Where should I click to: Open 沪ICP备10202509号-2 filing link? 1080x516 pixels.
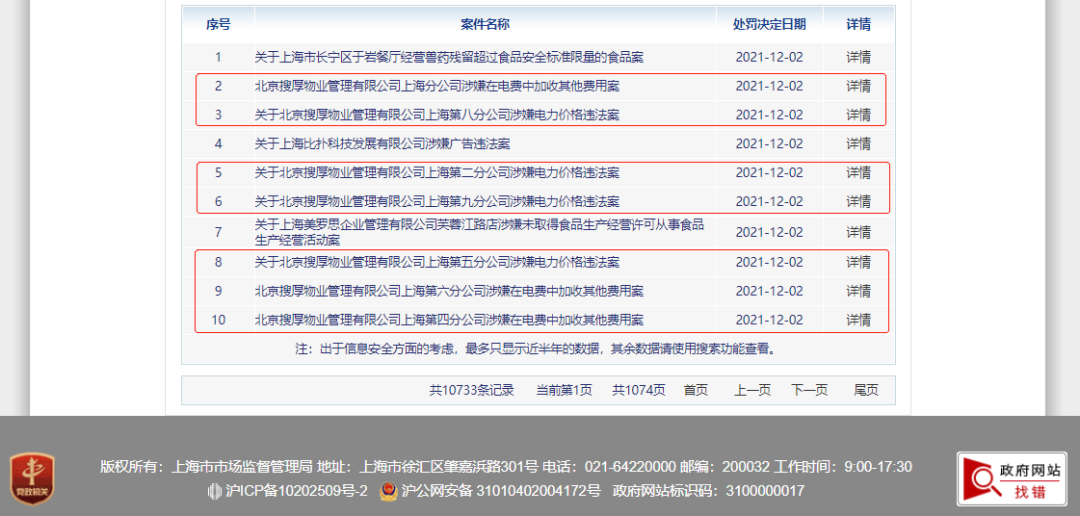click(296, 491)
